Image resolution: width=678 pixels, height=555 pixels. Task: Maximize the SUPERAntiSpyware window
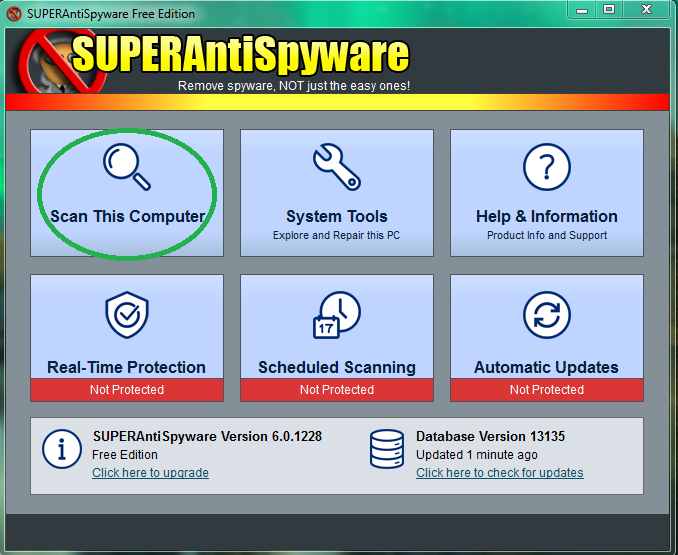(609, 10)
